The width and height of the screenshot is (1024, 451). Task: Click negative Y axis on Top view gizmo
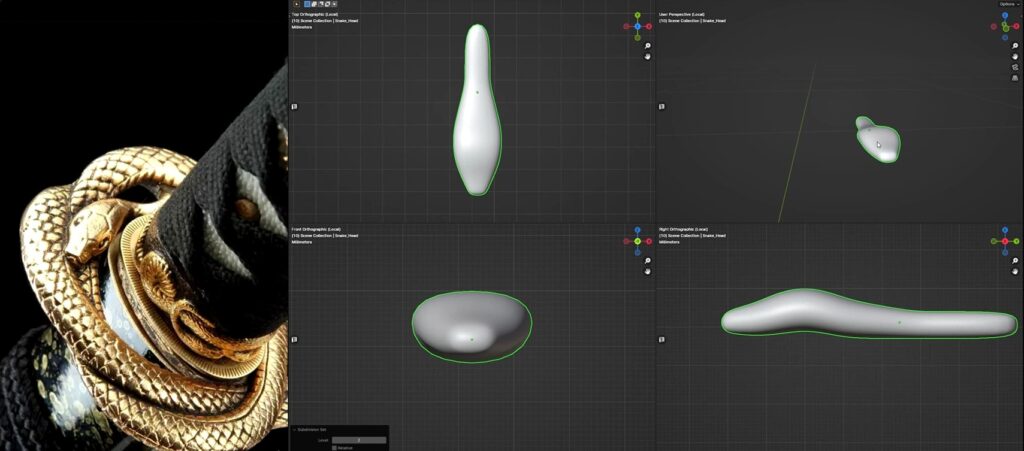tap(637, 38)
